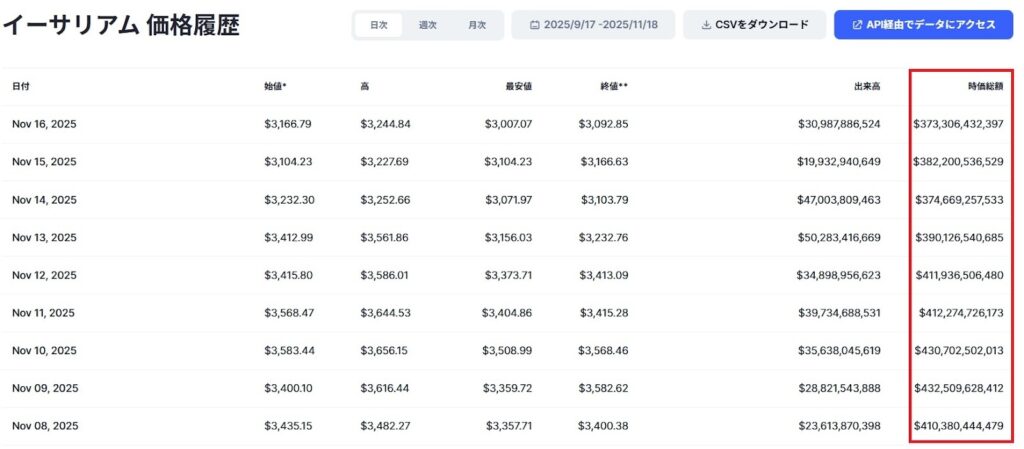Select the 日次 daily tab
Viewport: 1024px width, 449px height.
tap(379, 25)
